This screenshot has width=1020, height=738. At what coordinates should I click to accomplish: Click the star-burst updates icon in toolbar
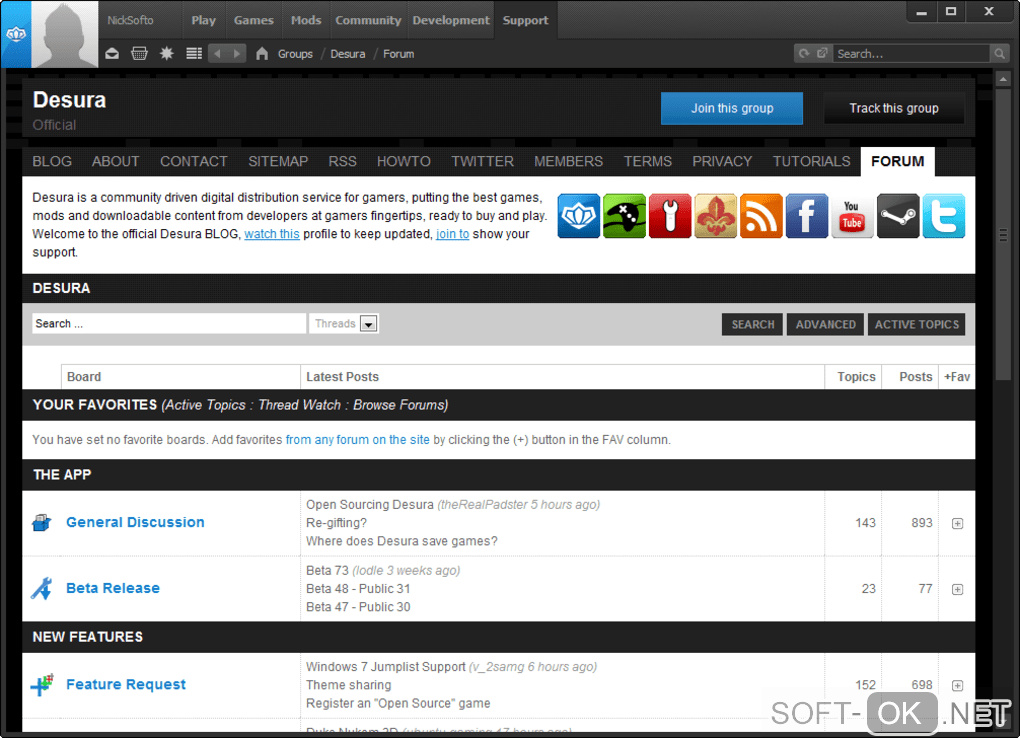pos(167,53)
